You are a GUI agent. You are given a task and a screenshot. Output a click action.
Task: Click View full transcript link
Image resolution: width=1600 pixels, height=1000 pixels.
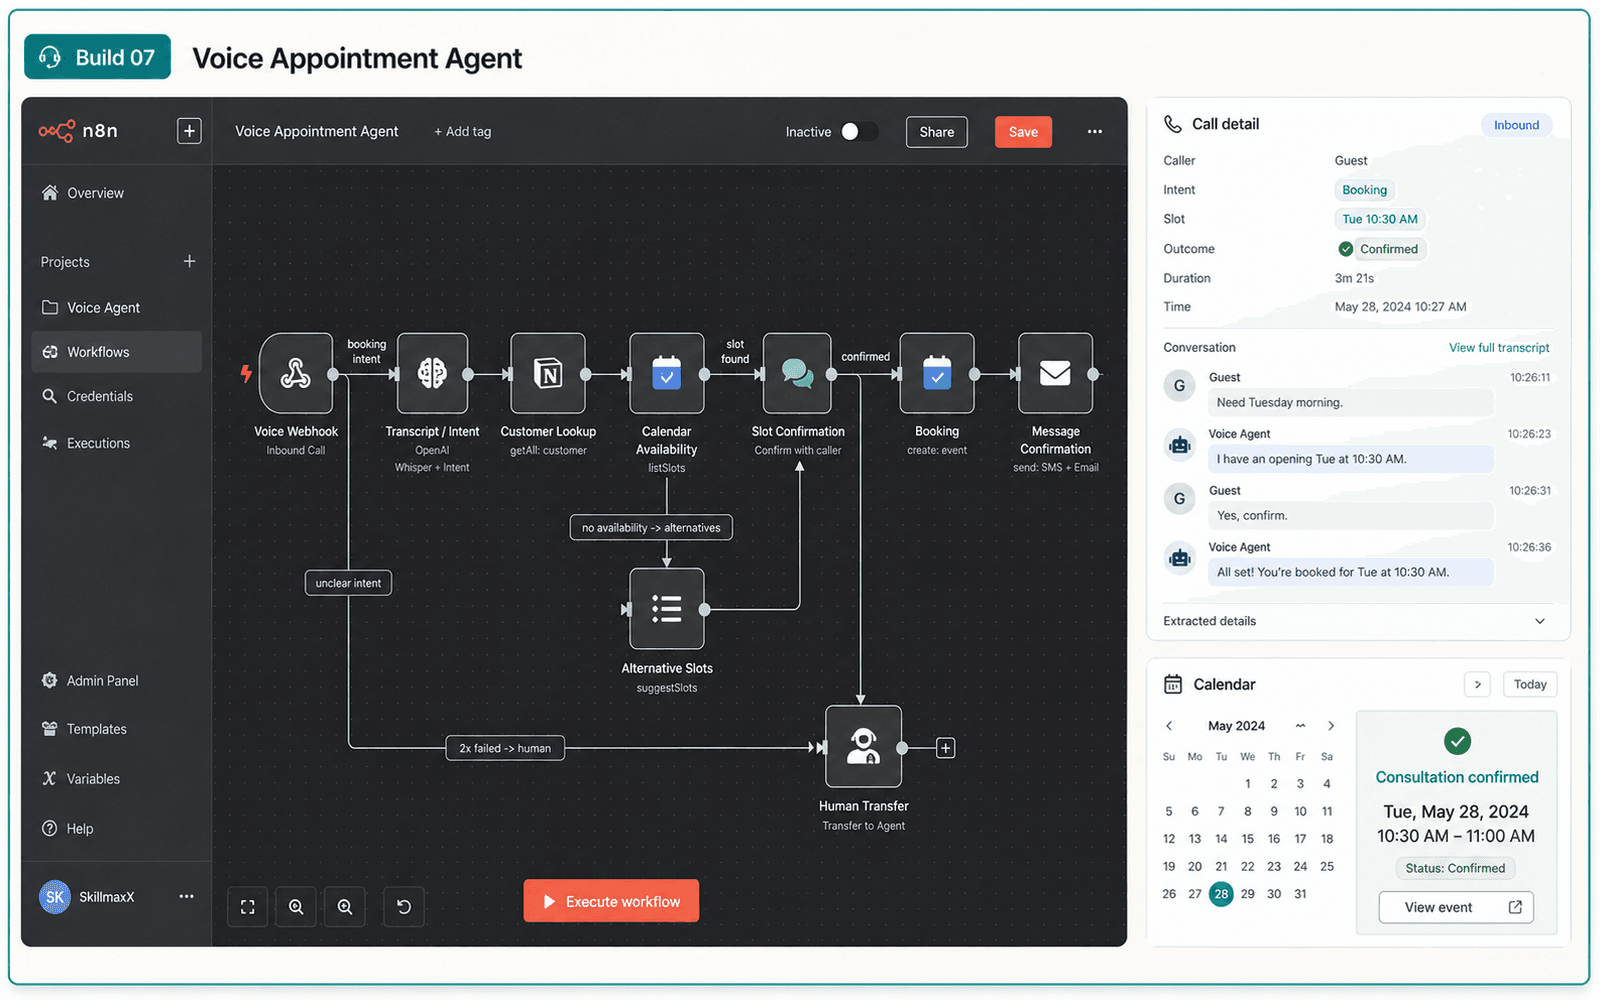click(1499, 348)
